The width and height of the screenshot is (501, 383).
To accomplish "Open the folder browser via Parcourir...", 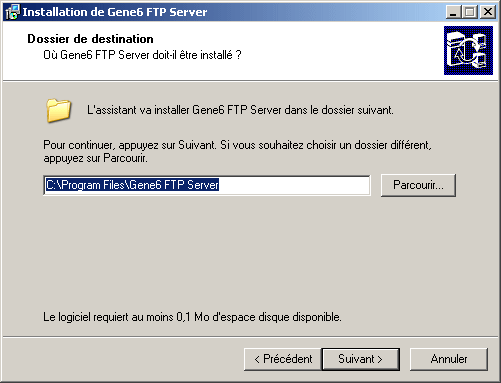I will tap(418, 185).
